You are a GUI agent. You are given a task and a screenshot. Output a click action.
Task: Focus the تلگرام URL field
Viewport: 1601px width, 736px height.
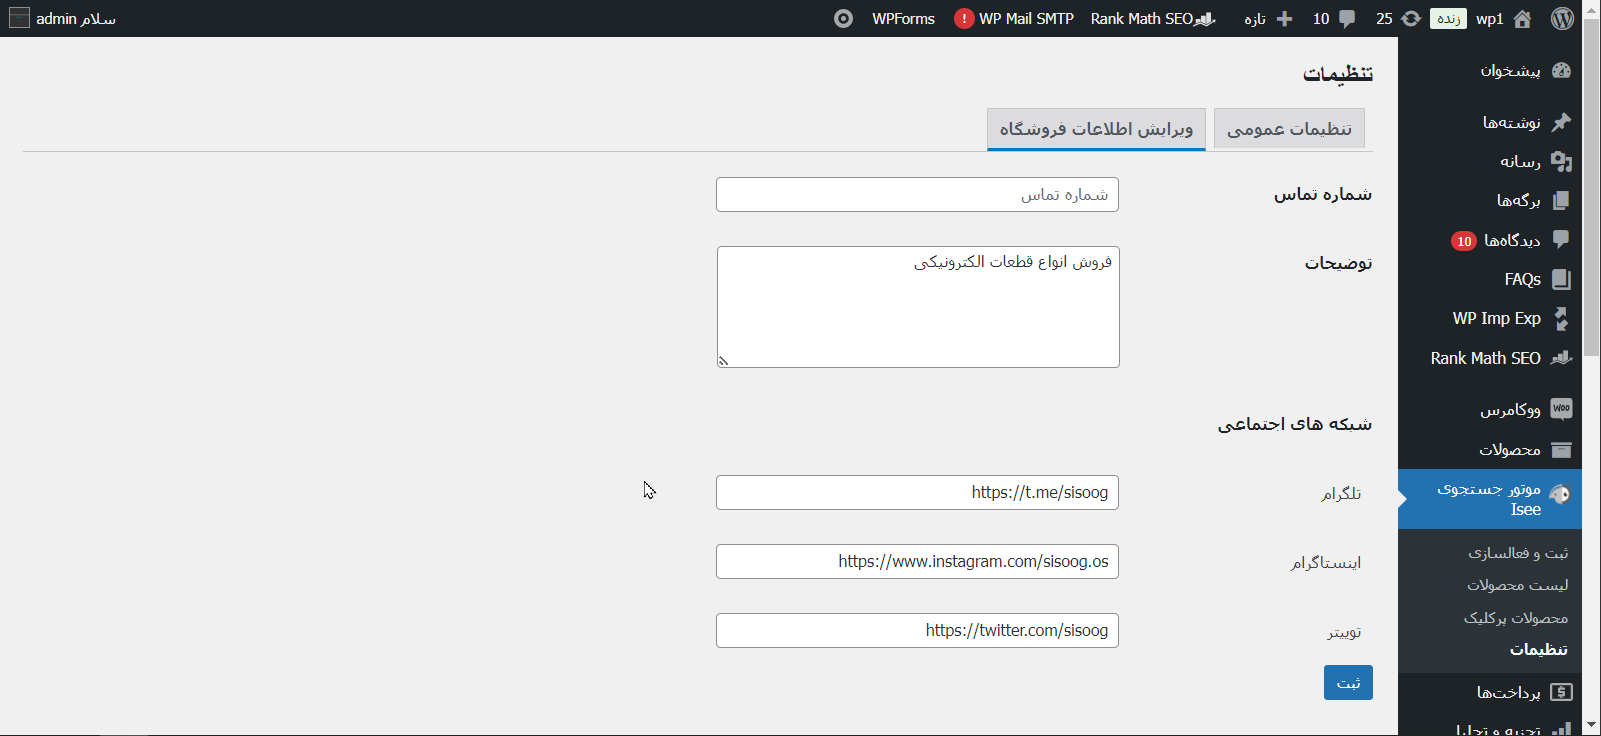tap(917, 492)
